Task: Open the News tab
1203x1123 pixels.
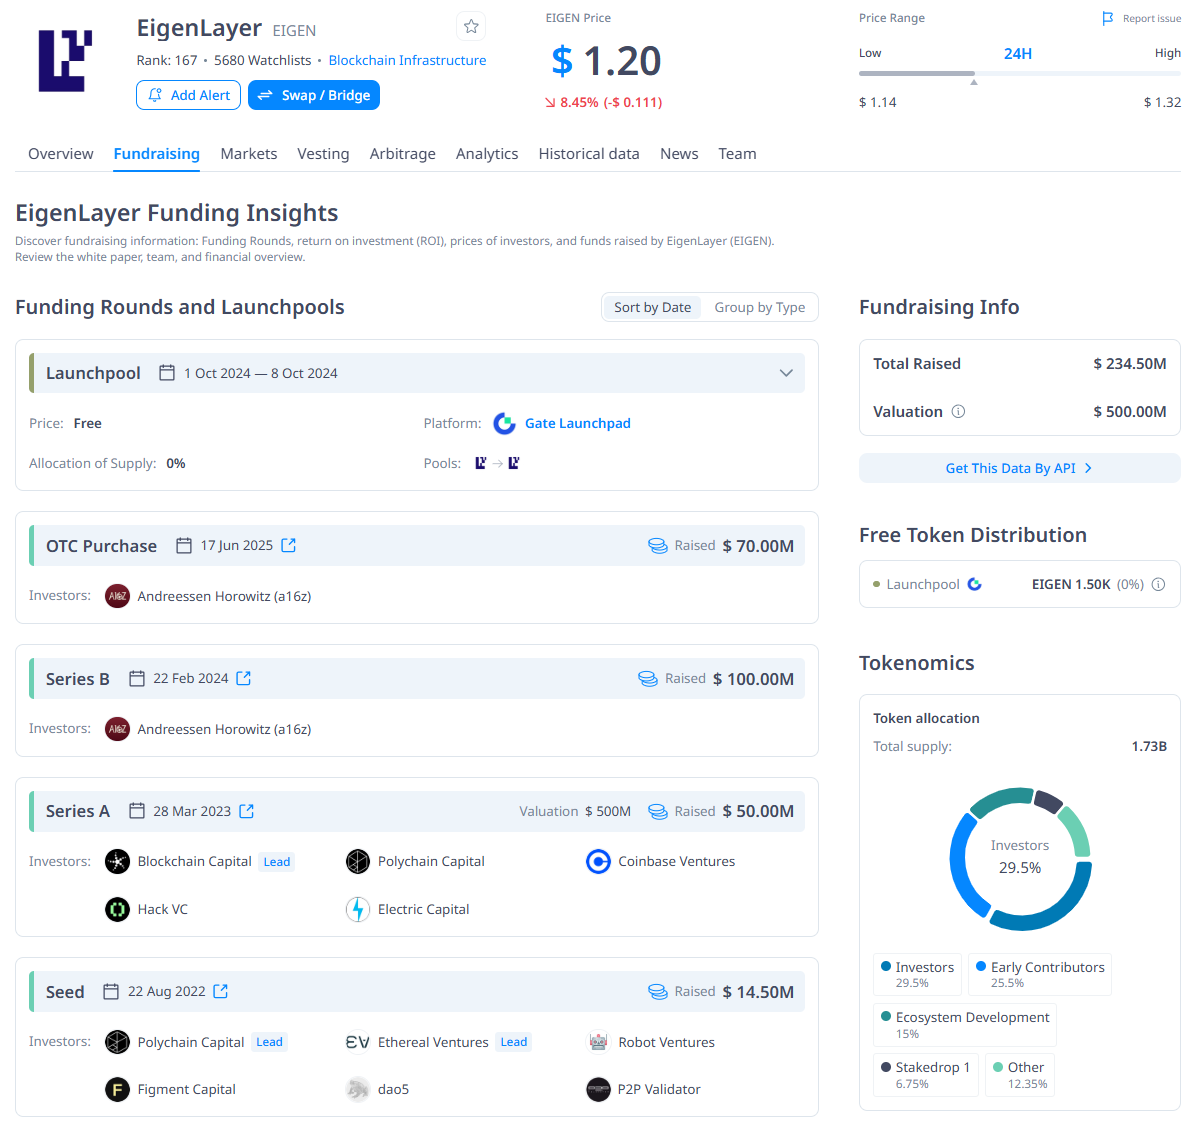Action: 679,154
